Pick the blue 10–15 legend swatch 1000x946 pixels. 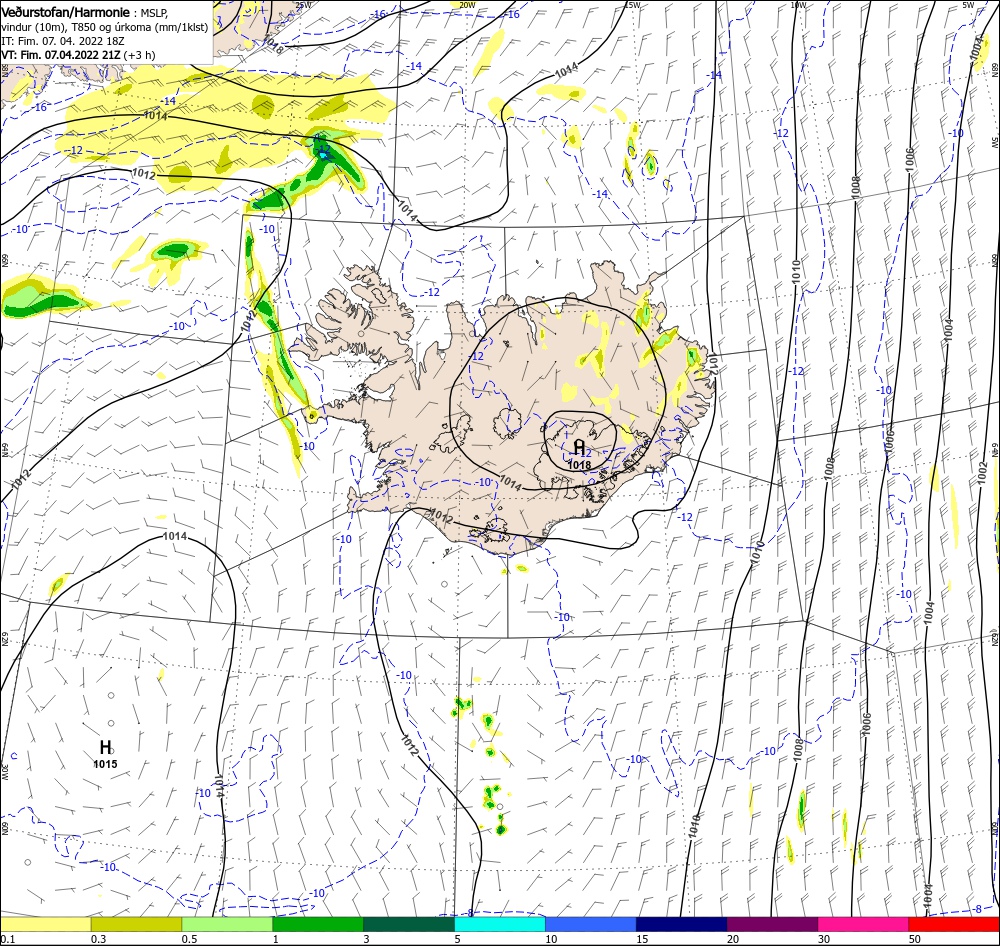591,924
